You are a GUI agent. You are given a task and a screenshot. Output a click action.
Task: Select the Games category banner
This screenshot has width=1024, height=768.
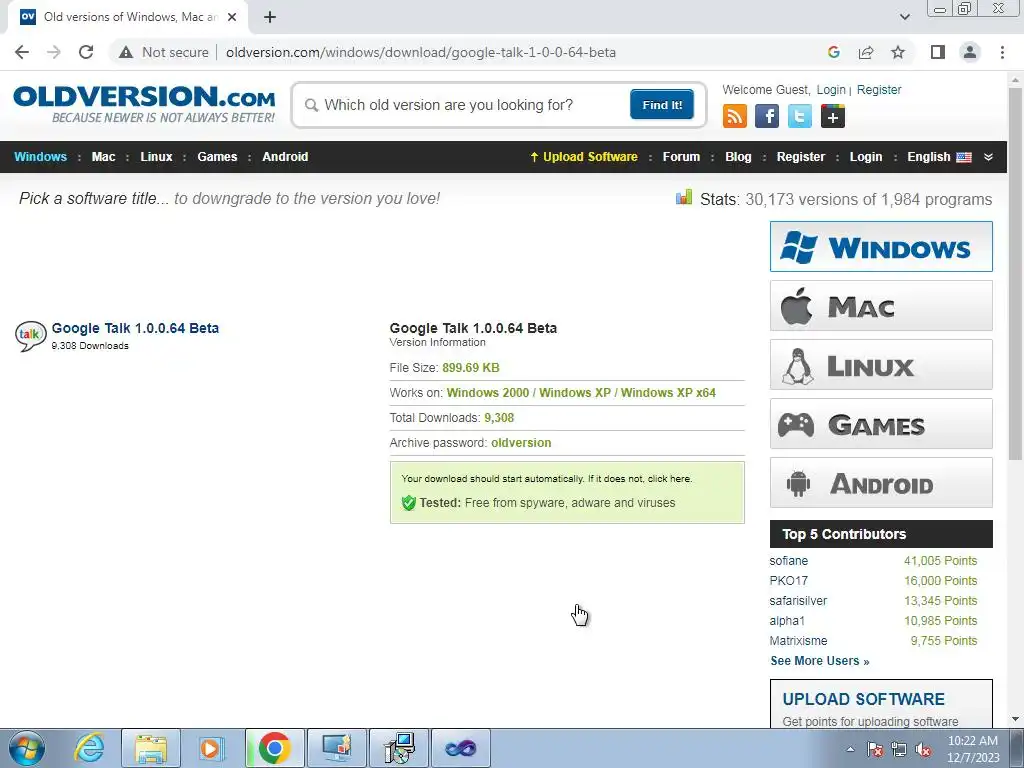tap(881, 424)
